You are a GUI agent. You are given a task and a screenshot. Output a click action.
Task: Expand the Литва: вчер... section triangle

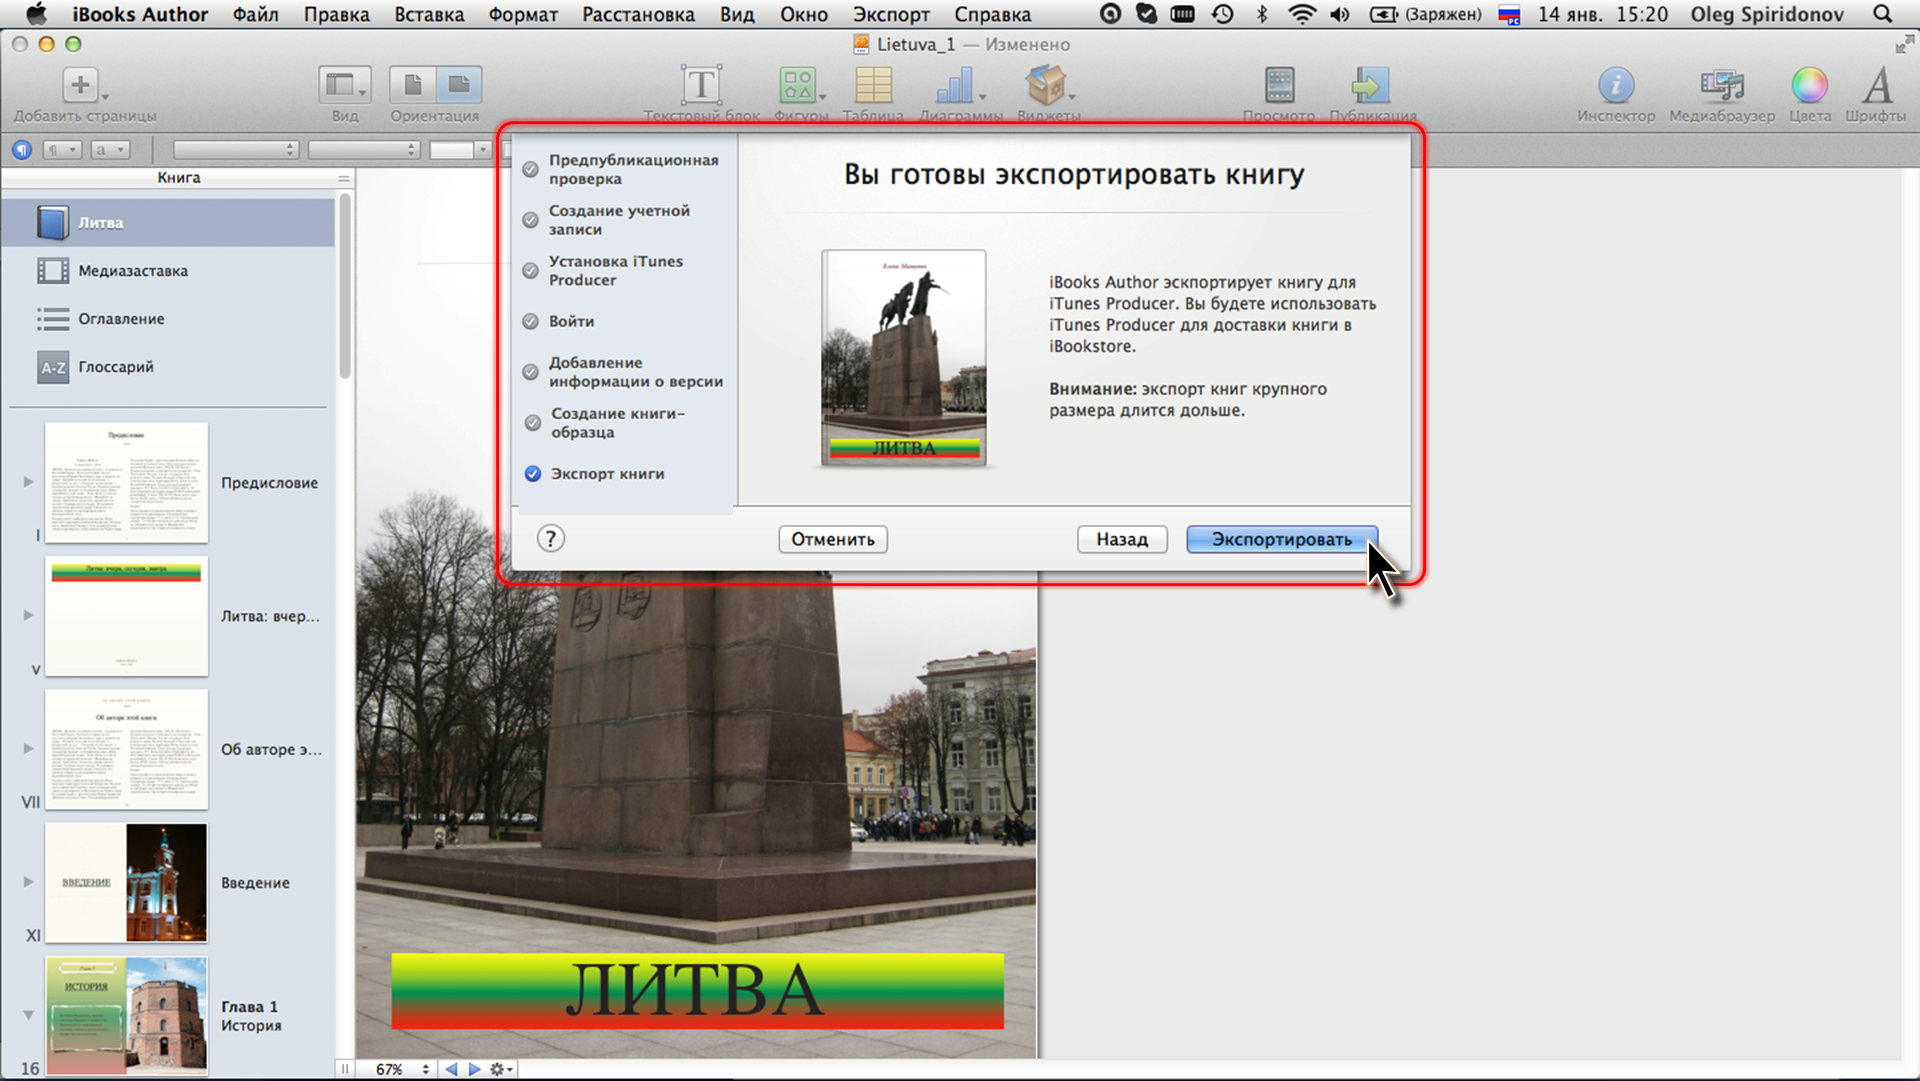(28, 615)
